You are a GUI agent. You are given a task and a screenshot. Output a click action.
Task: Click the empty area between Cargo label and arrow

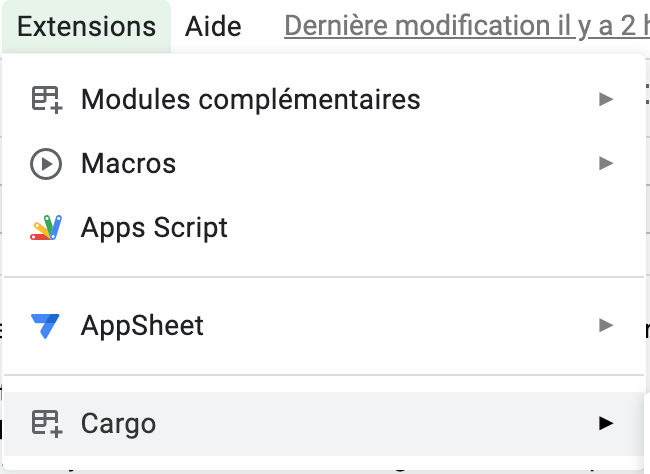point(380,423)
